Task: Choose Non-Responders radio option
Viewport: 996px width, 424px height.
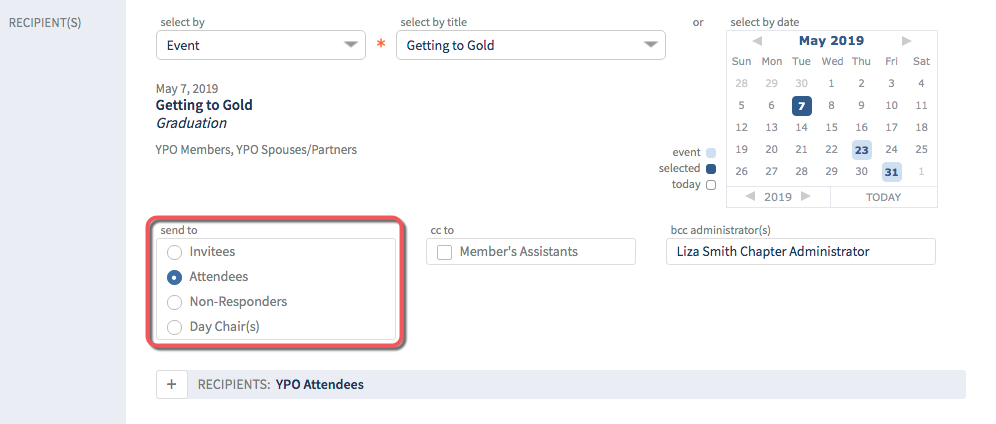Action: click(x=174, y=302)
